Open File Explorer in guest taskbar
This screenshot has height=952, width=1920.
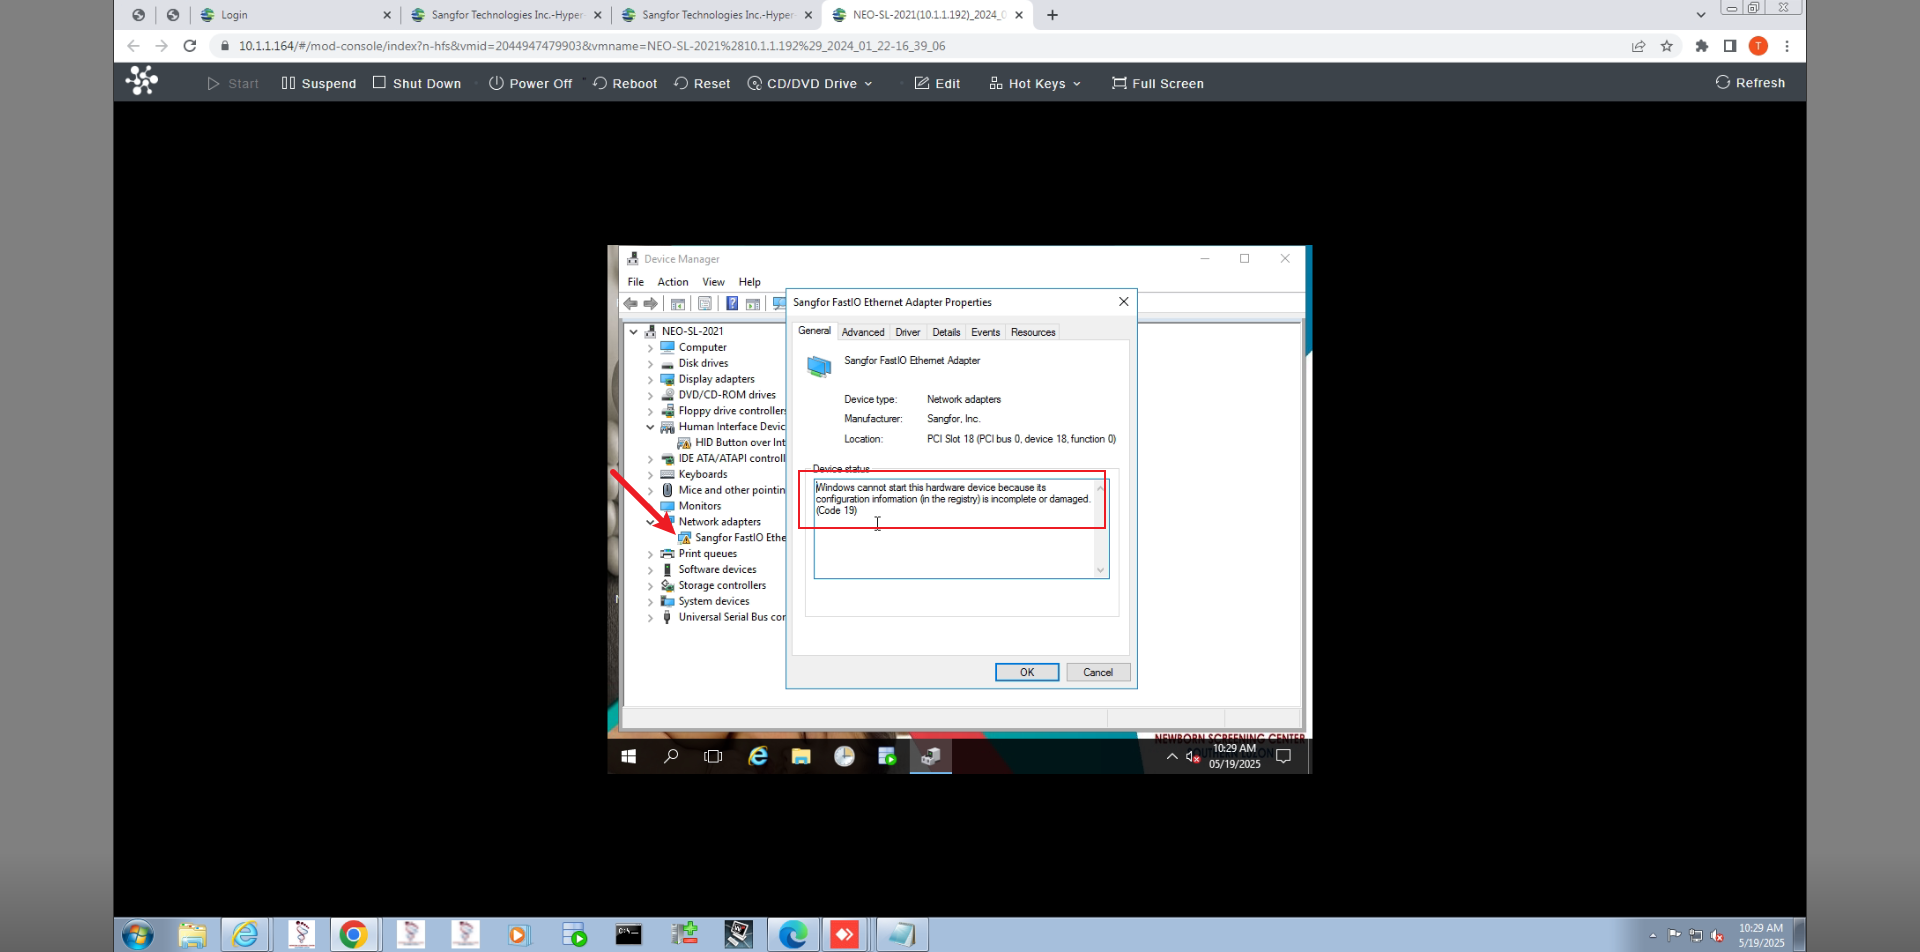pos(801,756)
